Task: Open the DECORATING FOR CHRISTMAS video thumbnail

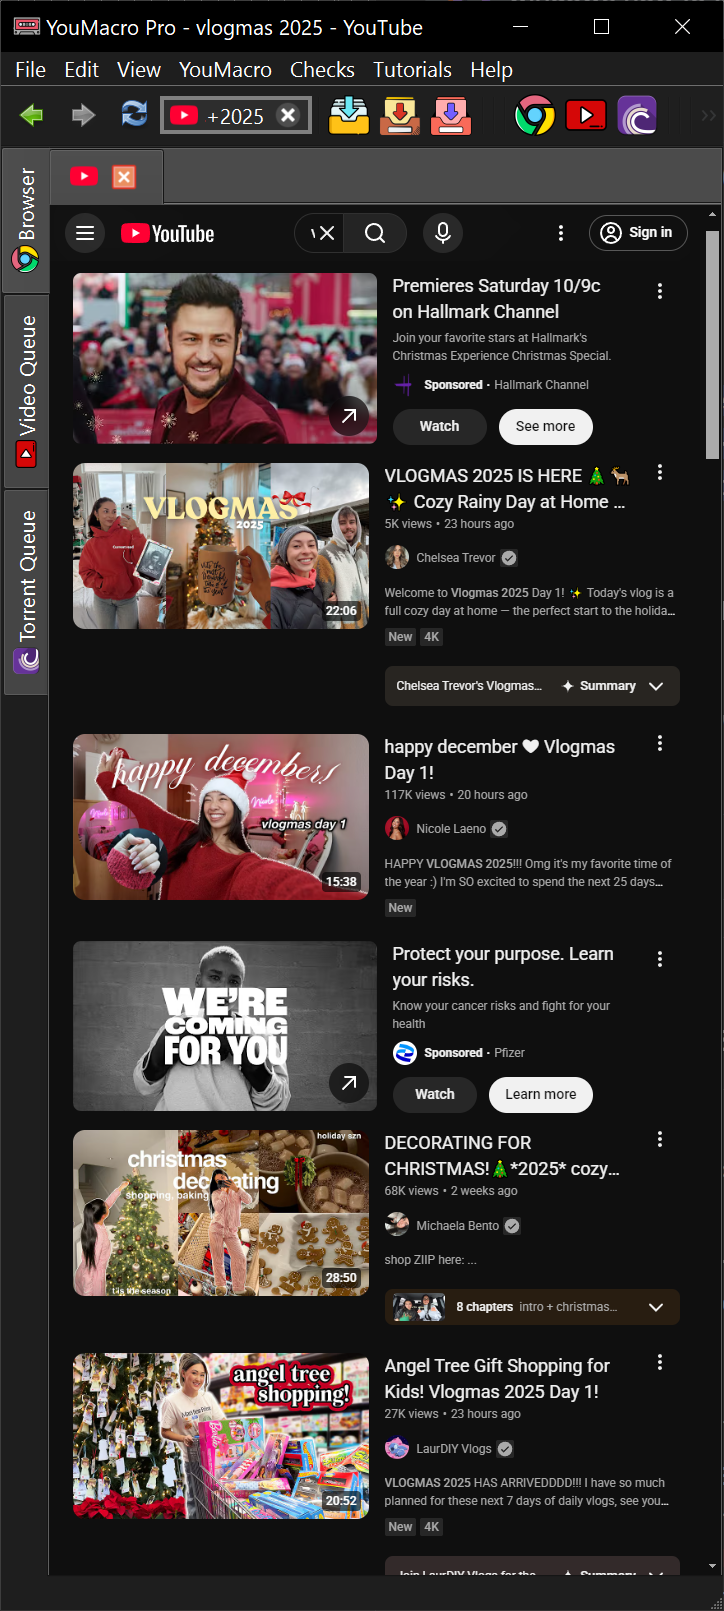Action: coord(221,1213)
